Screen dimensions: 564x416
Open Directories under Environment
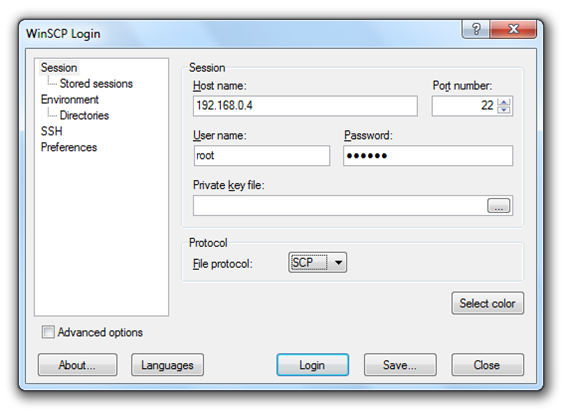pos(84,115)
